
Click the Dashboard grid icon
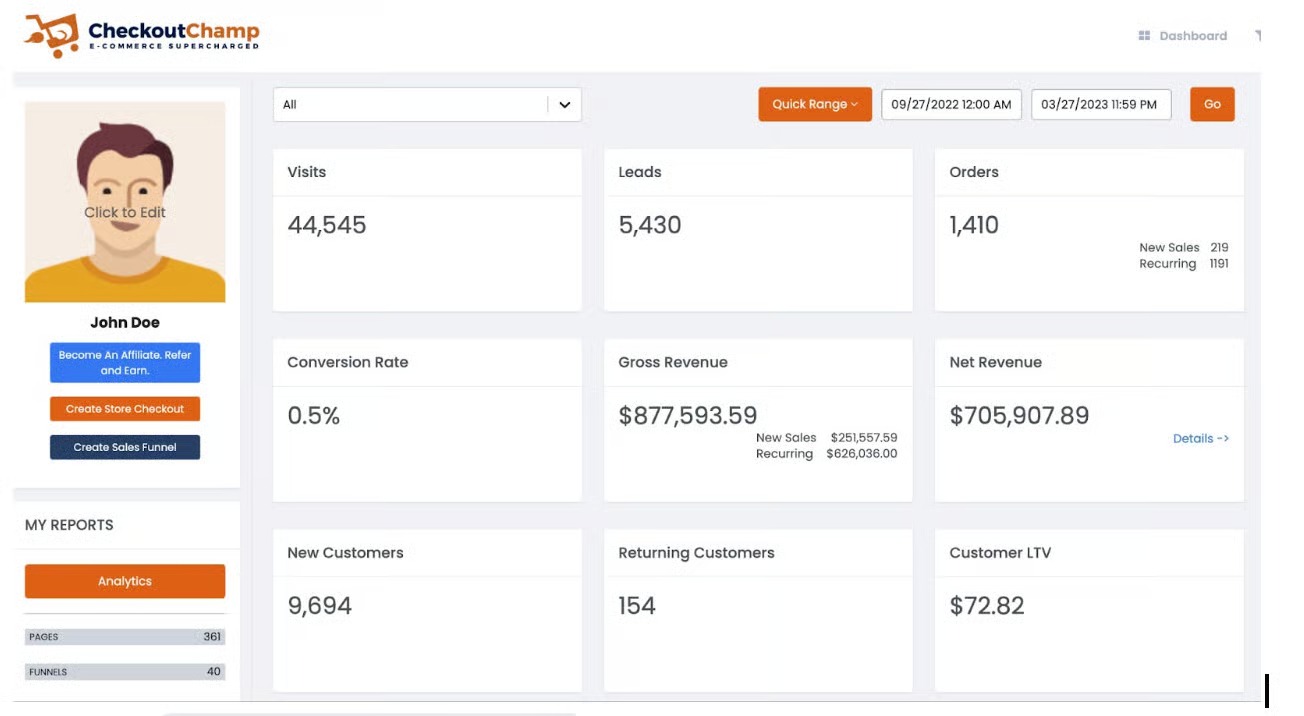pos(1144,36)
